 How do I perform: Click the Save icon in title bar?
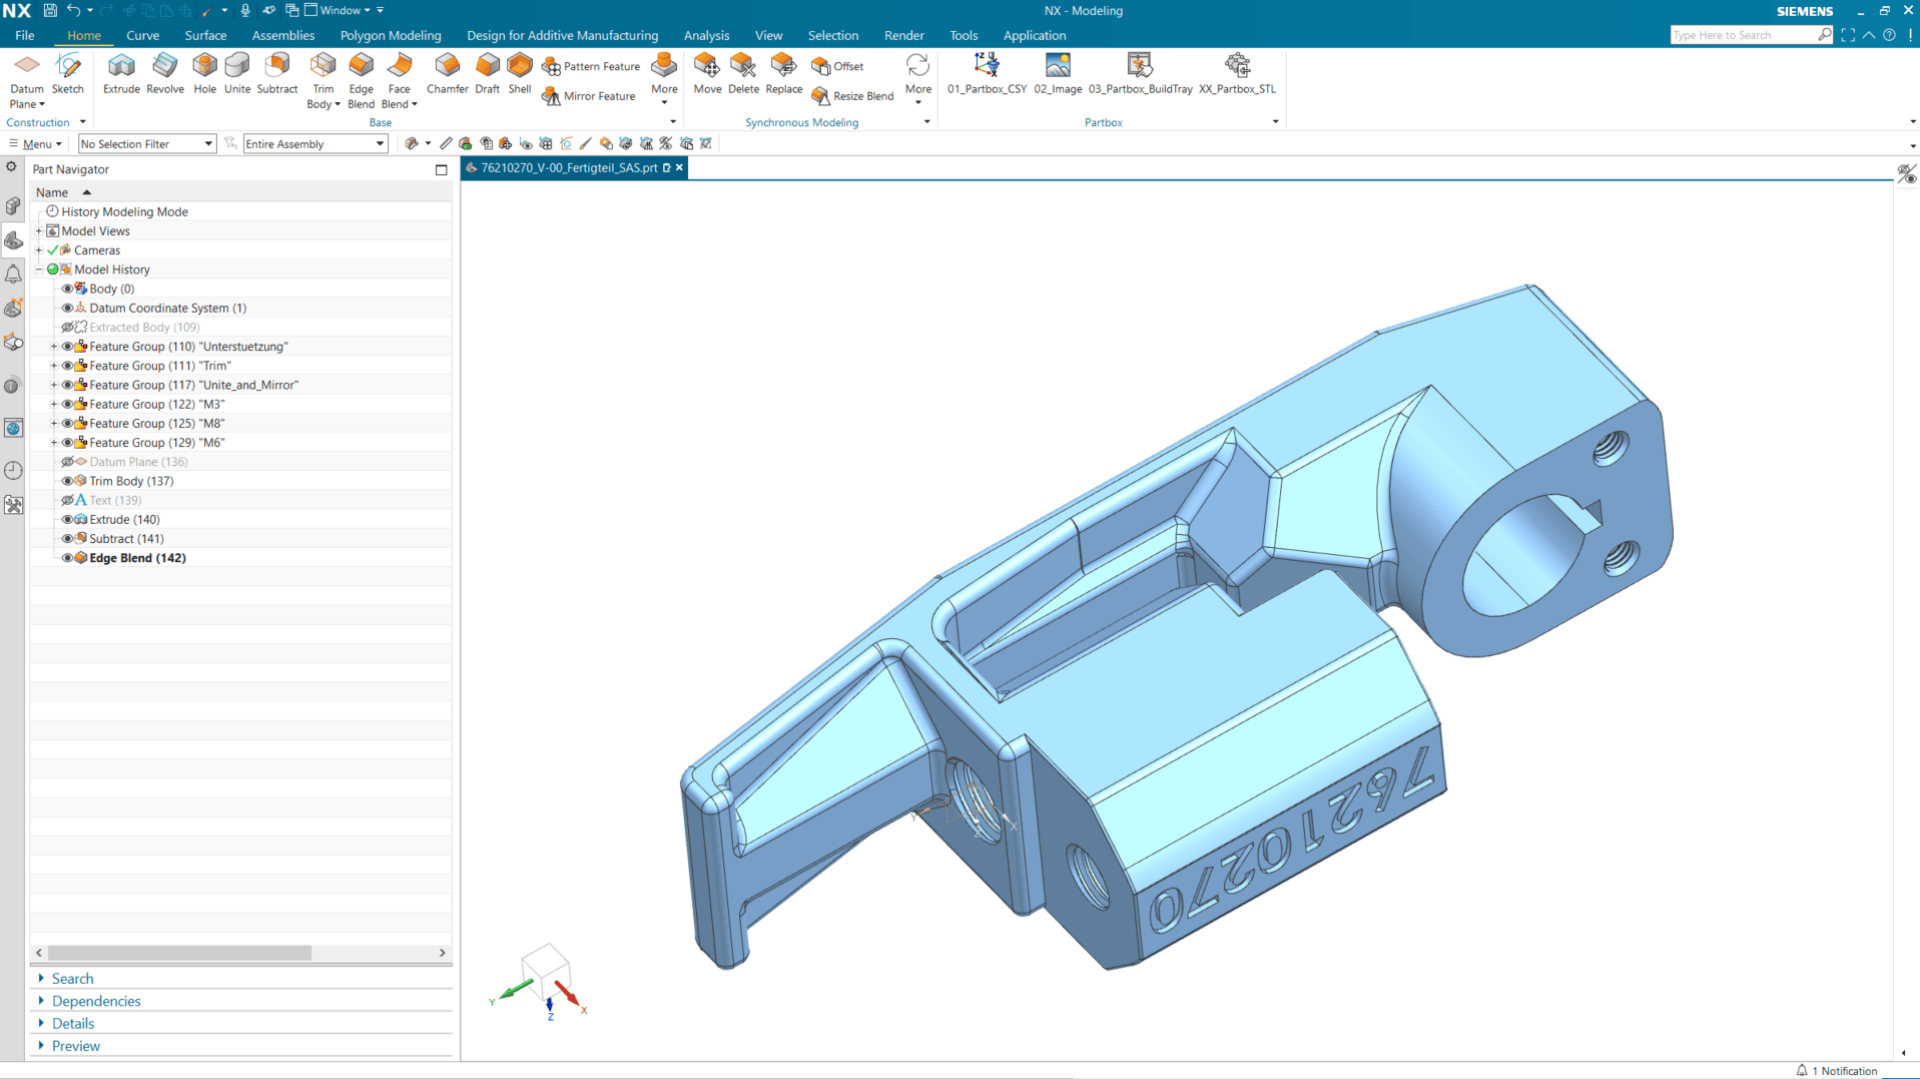(50, 10)
